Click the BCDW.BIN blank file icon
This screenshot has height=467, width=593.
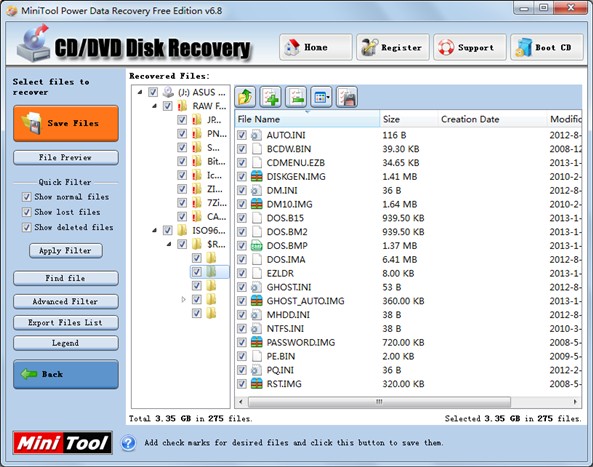point(257,149)
